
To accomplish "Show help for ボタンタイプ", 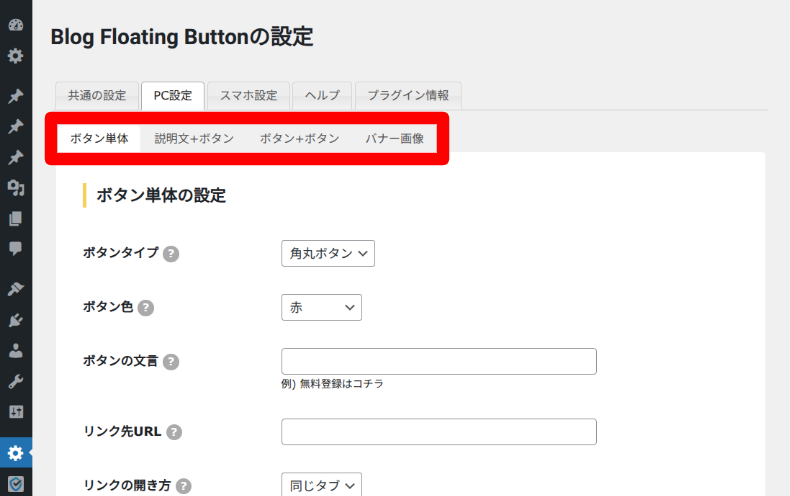I will tap(171, 254).
